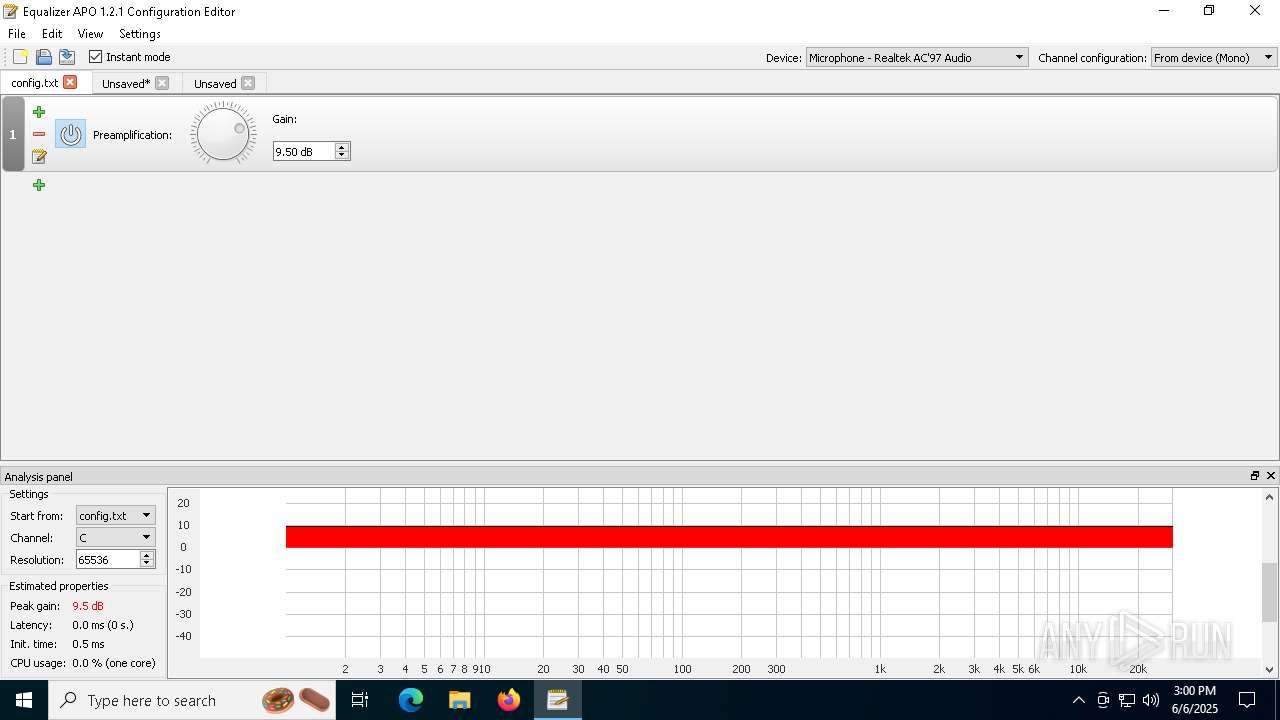Decrease Resolution with the down arrow
Screen dimensions: 1280x720
[147, 564]
